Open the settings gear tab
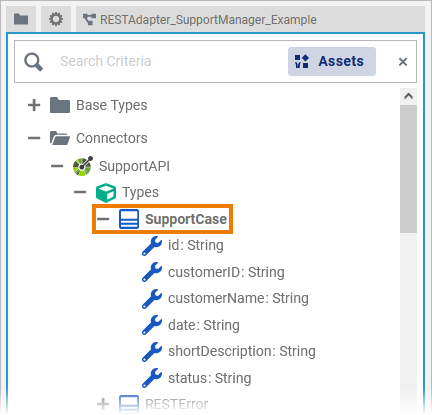Image resolution: width=432 pixels, height=415 pixels. (x=56, y=19)
